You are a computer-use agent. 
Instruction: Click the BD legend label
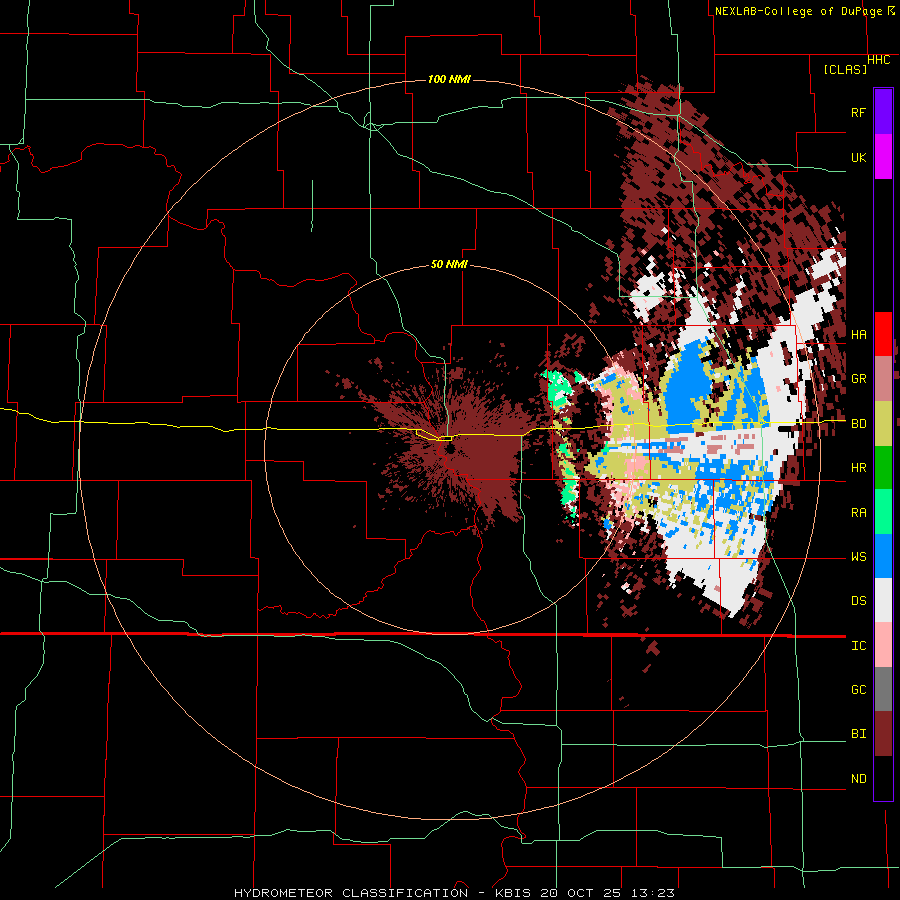pyautogui.click(x=858, y=424)
